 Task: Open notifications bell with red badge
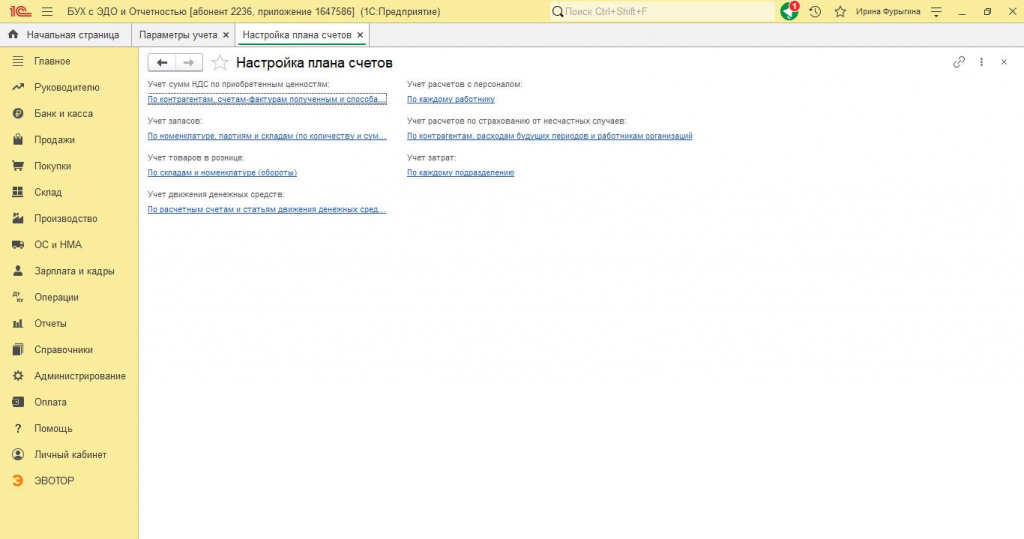(790, 11)
